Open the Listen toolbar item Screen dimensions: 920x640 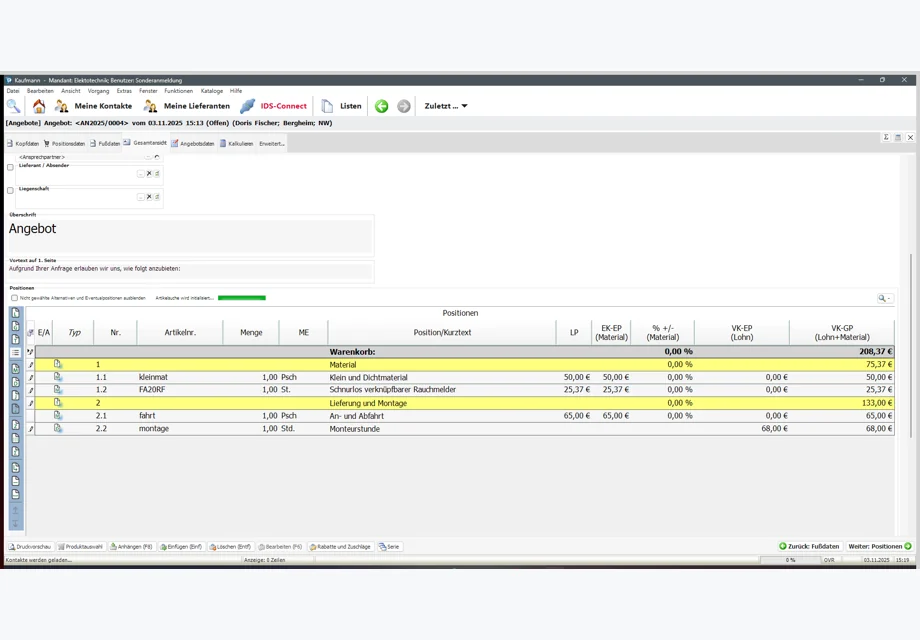(x=342, y=106)
